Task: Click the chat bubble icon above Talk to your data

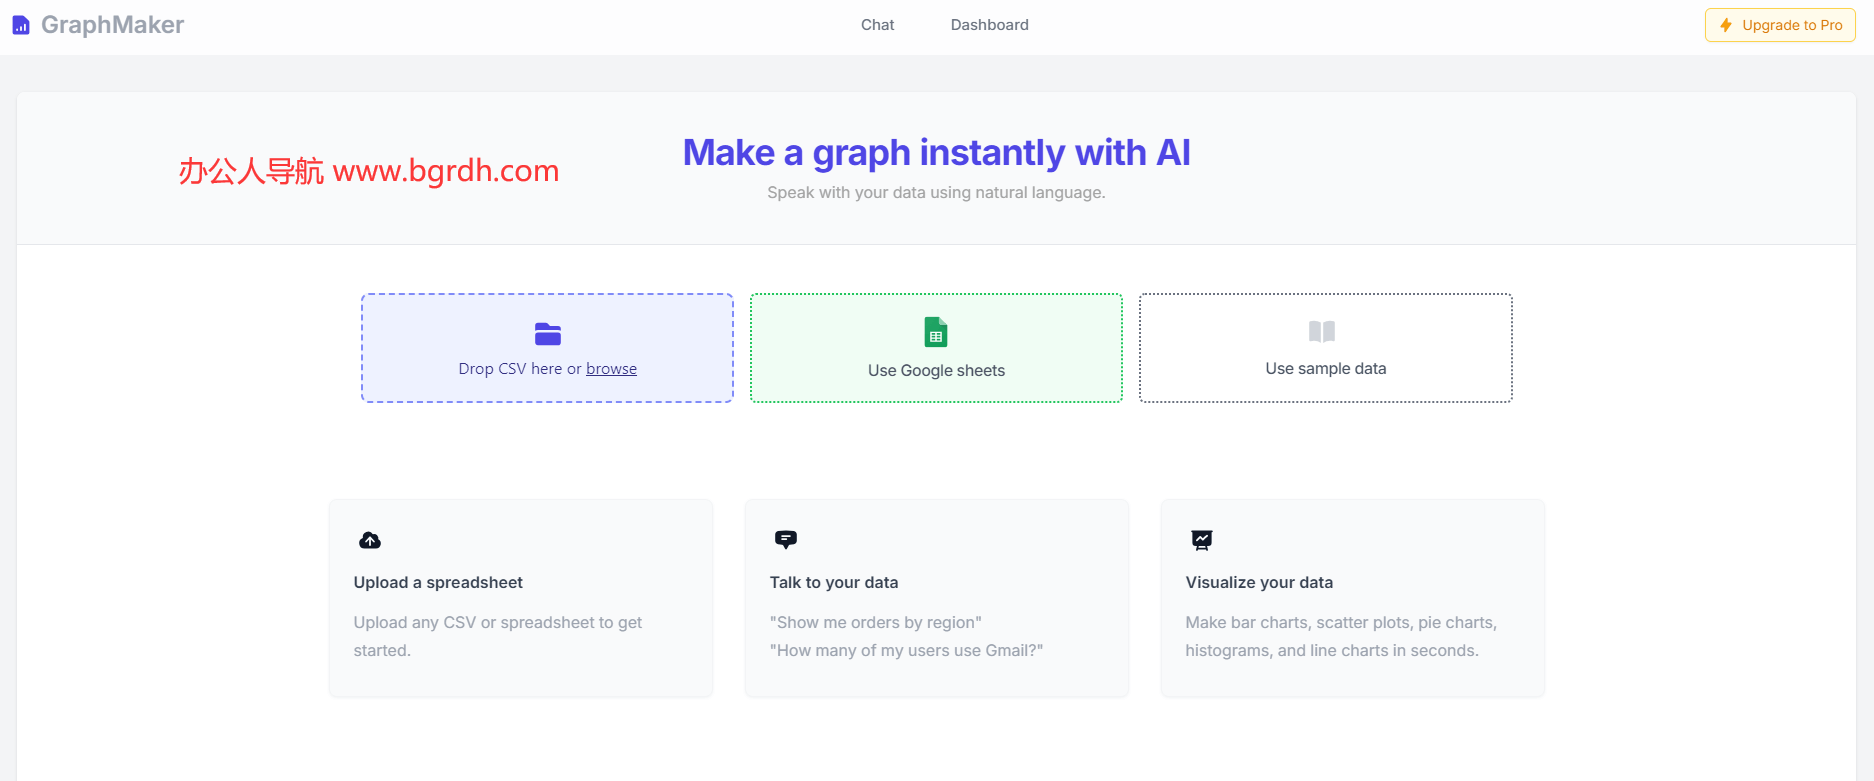Action: [x=786, y=539]
